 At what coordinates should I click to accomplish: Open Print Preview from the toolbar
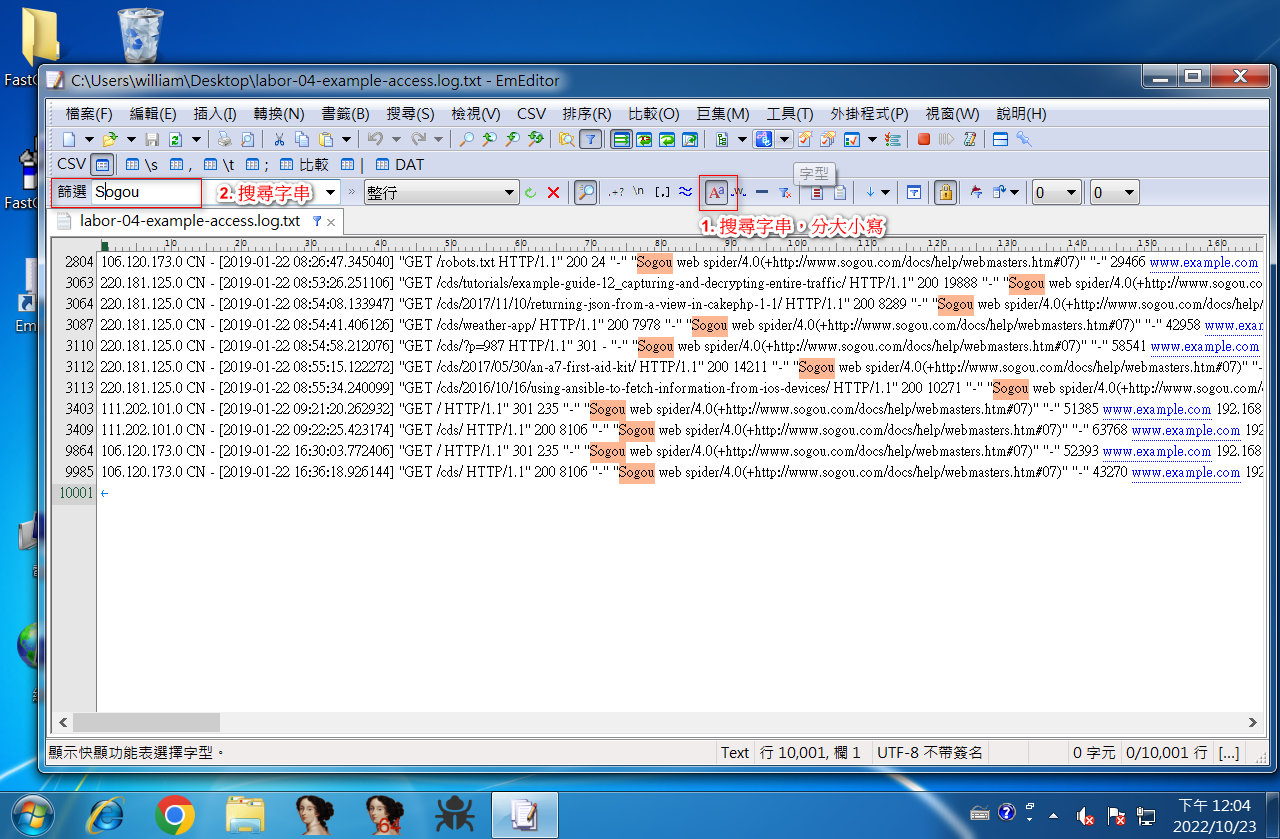(247, 139)
